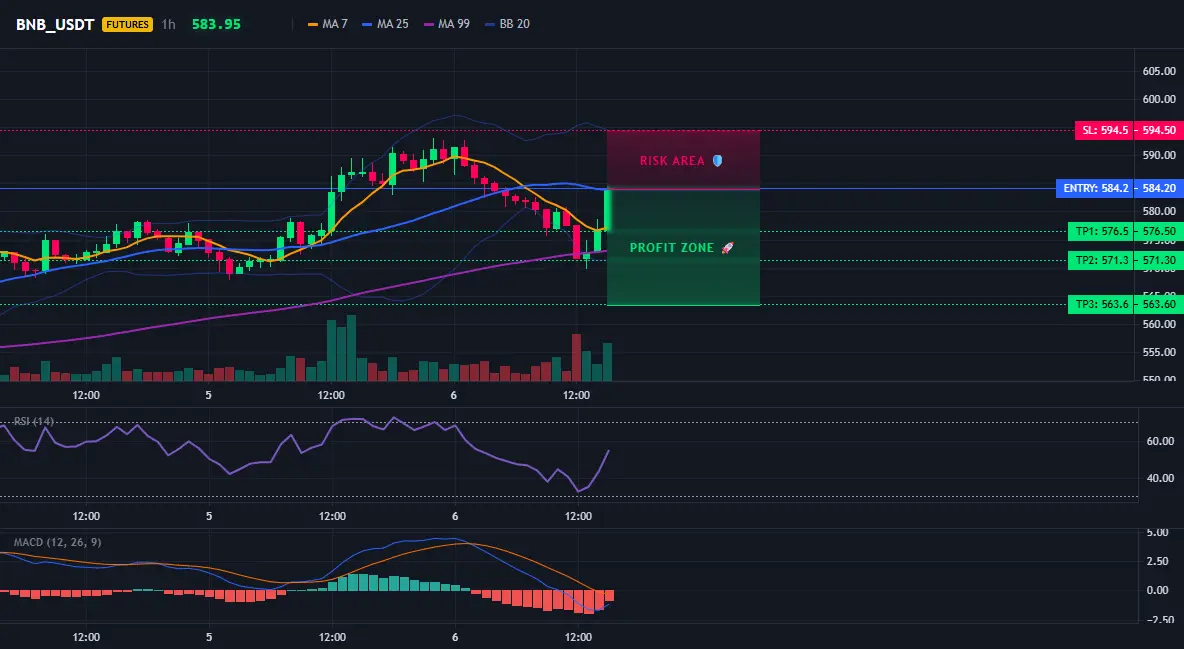This screenshot has height=649, width=1184.
Task: Click the shield icon beside RISK AREA
Action: 717,160
